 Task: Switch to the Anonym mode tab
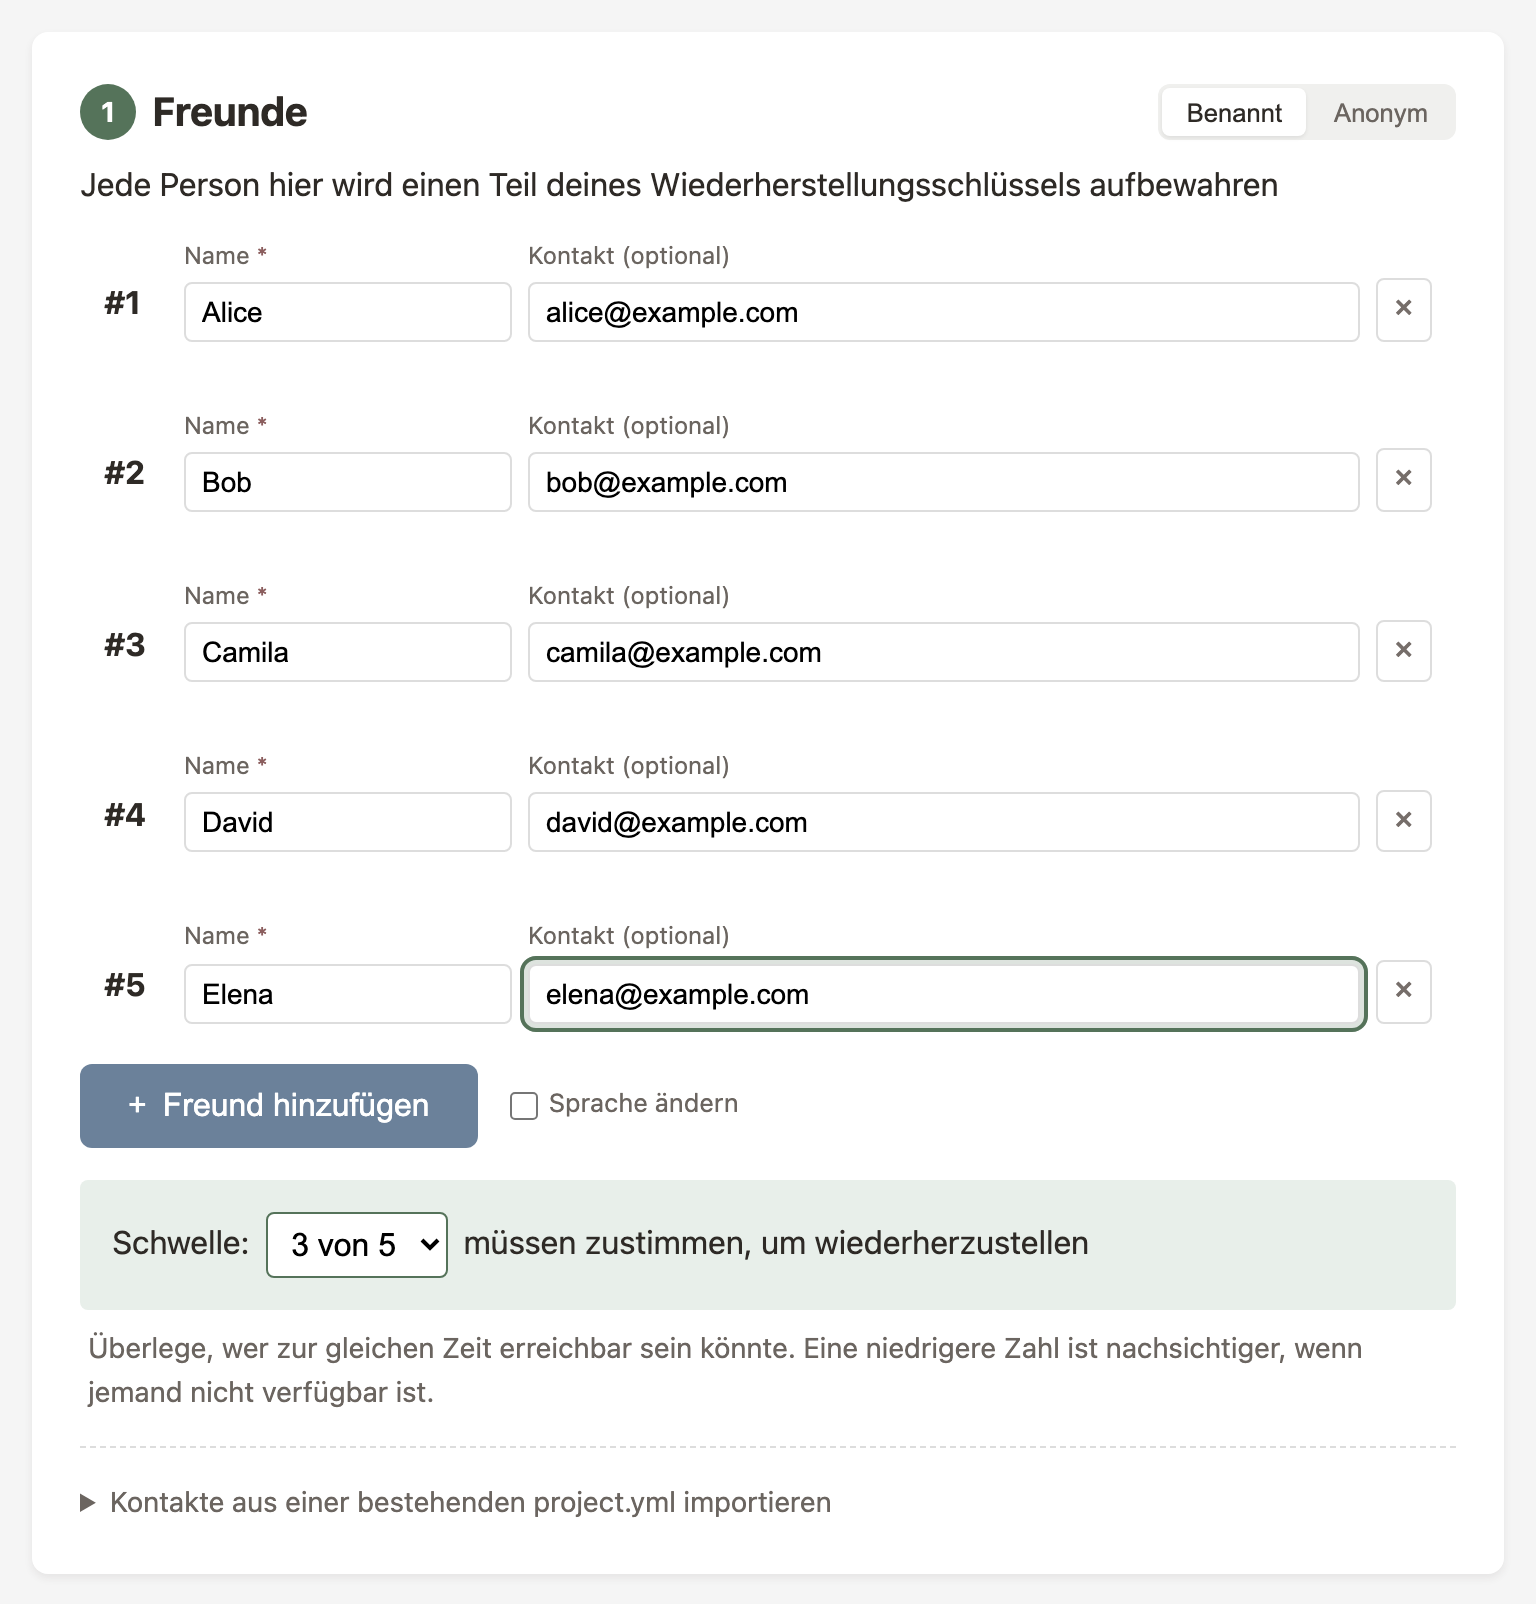tap(1380, 113)
